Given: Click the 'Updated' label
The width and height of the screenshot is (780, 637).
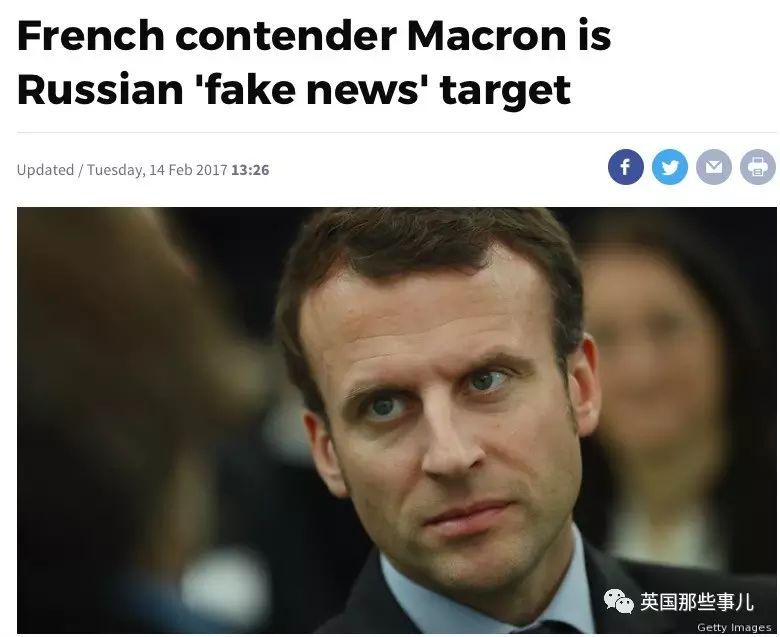Looking at the screenshot, I should click(45, 170).
